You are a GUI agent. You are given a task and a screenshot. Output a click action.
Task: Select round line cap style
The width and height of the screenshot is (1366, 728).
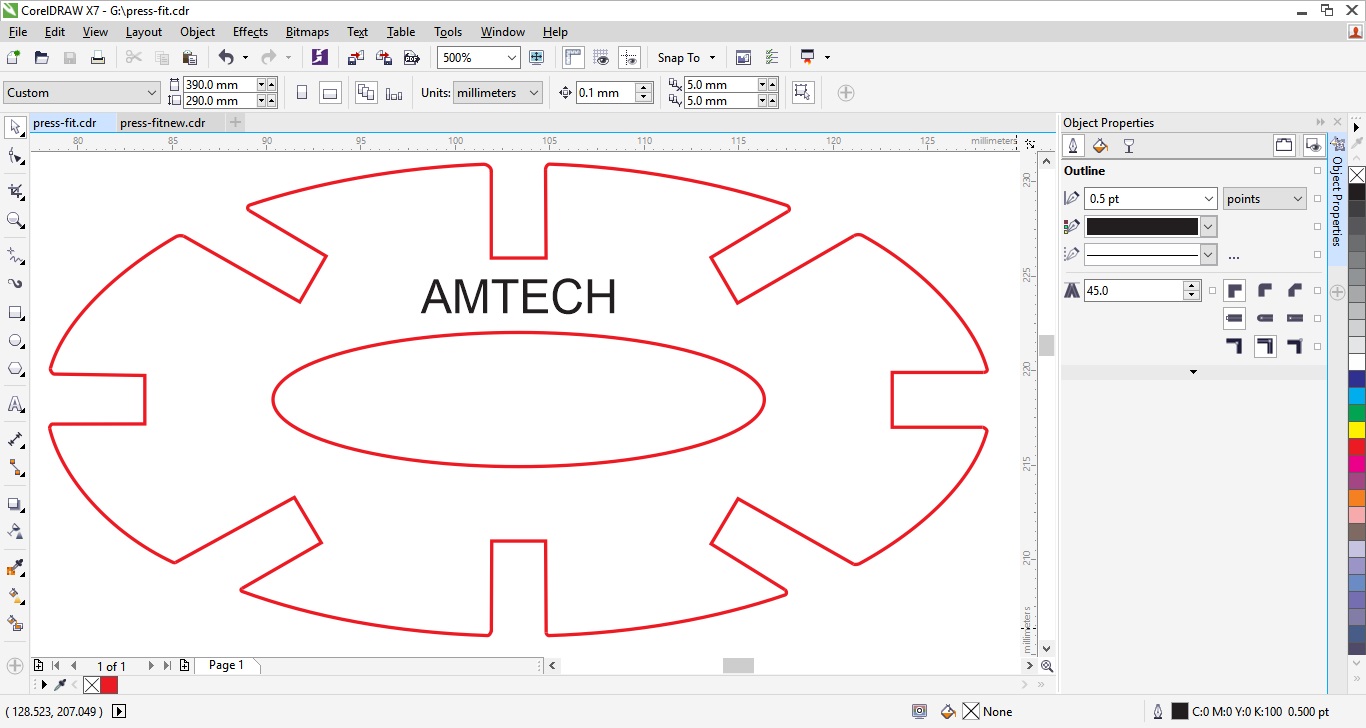[1265, 318]
